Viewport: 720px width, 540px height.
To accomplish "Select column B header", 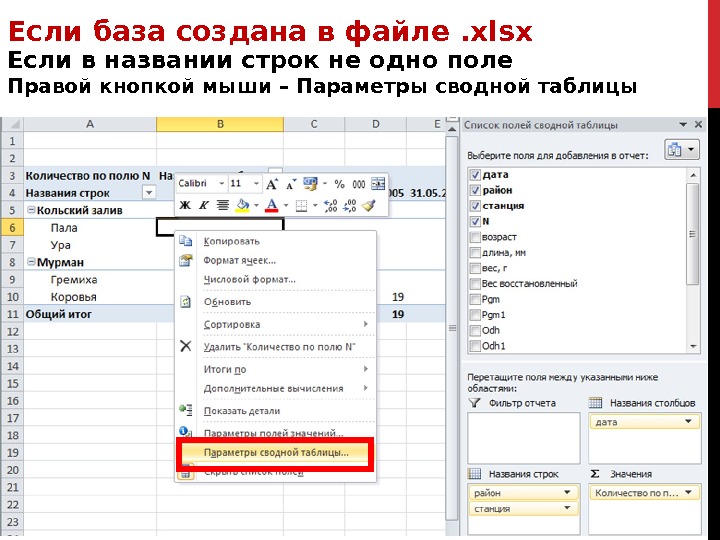I will (220, 124).
